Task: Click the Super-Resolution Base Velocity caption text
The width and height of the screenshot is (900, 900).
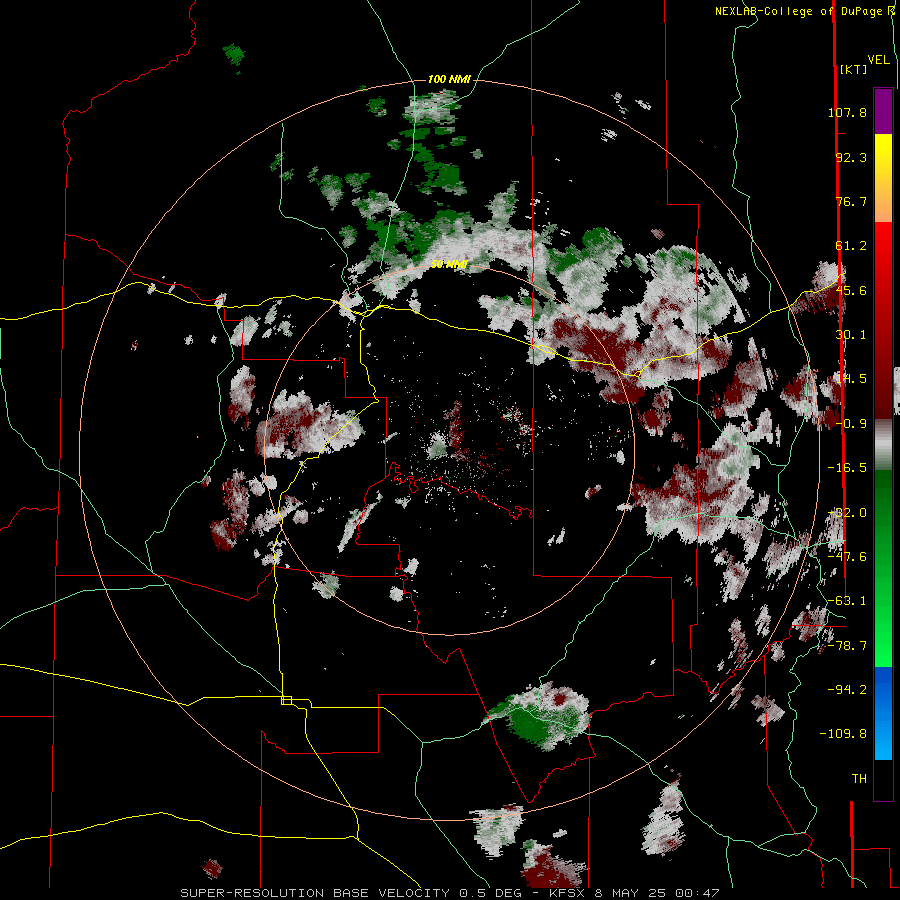Action: 450,893
